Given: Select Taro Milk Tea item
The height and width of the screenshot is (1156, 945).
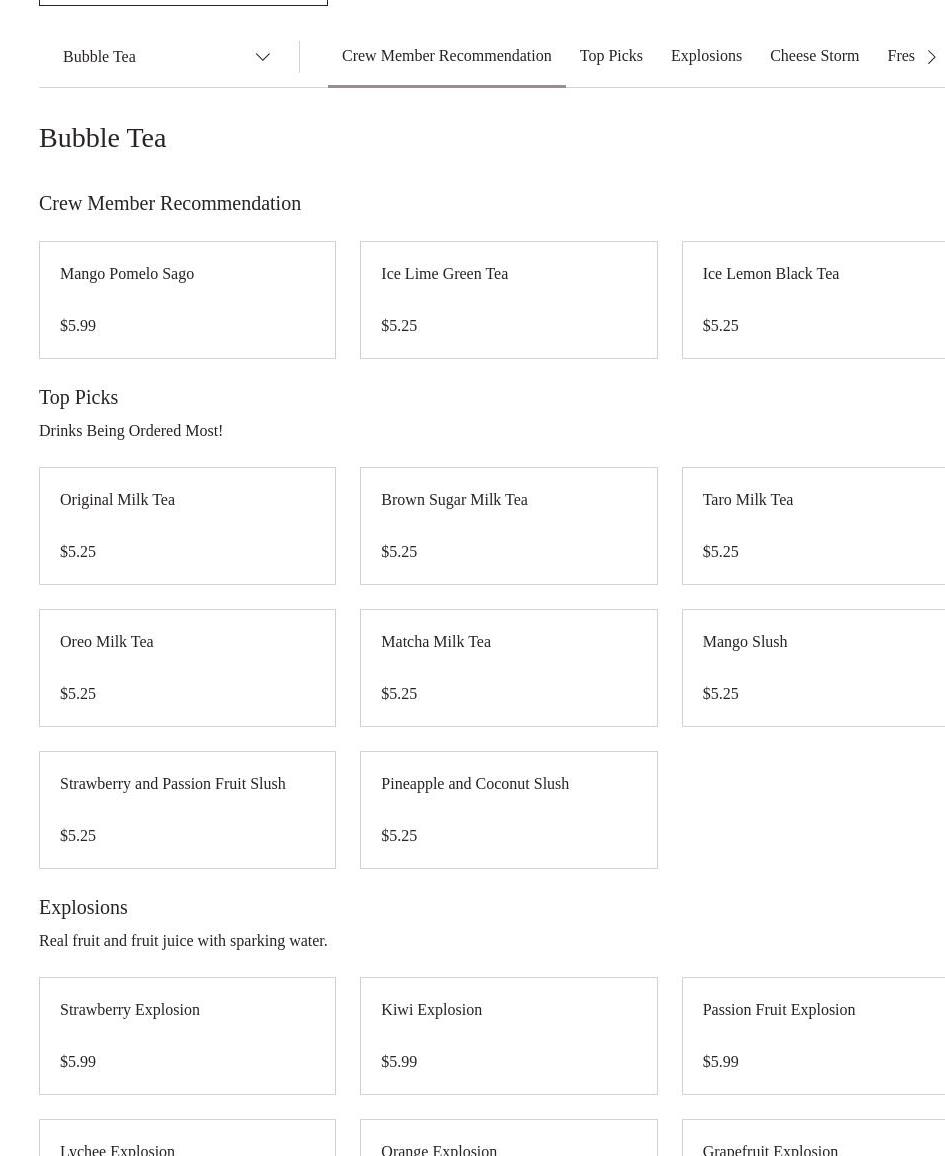Looking at the screenshot, I should pos(812,525).
